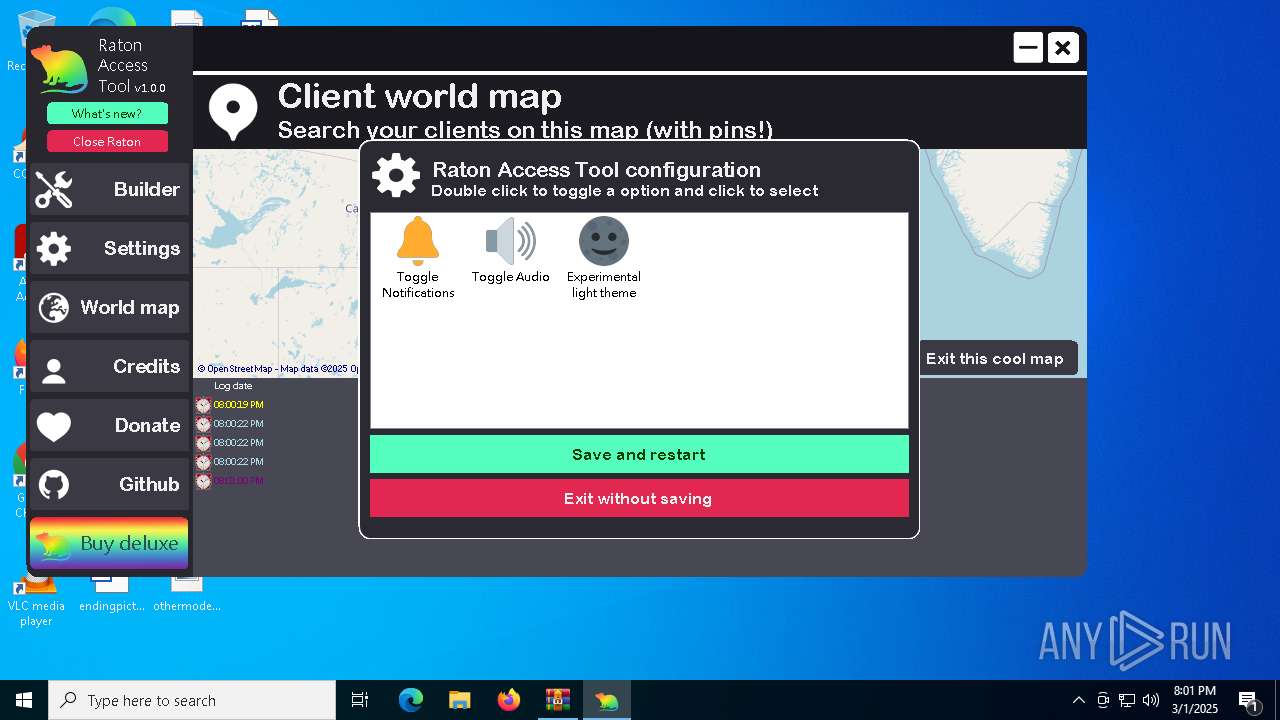Click the network icon in system tray
The width and height of the screenshot is (1280, 720).
point(1127,700)
